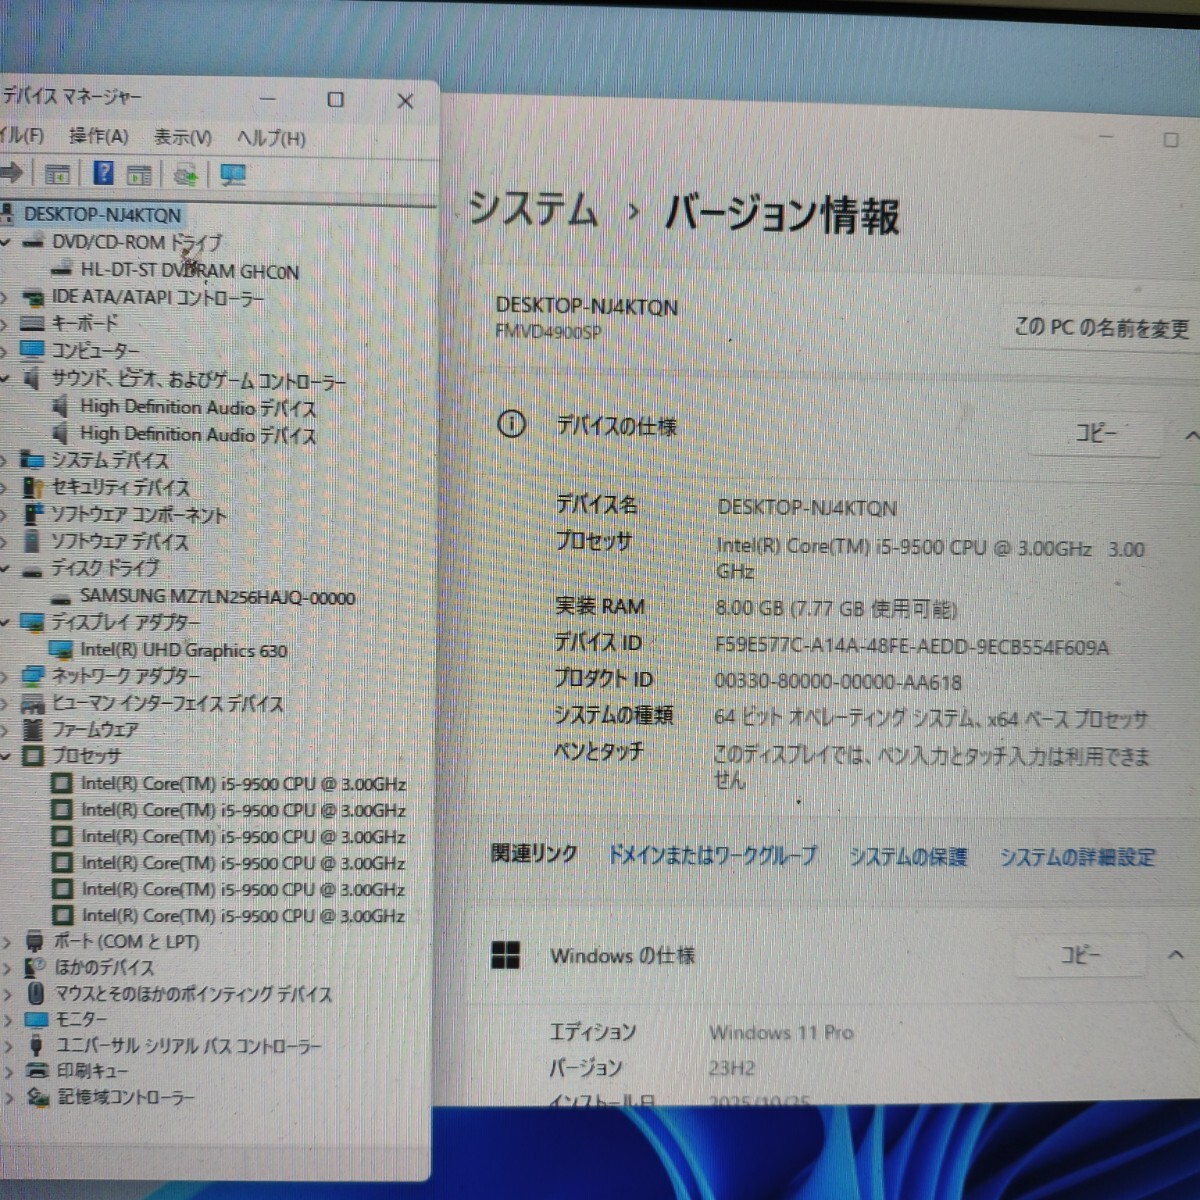This screenshot has width=1200, height=1200.
Task: Open the partially visible ファイル(F) menu
Action: (x=21, y=135)
